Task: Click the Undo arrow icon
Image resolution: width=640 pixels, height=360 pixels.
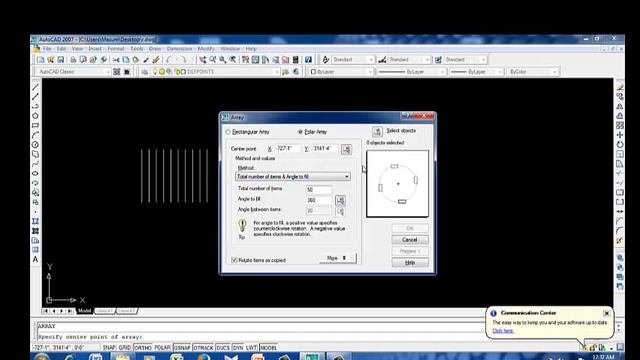Action: pyautogui.click(x=169, y=60)
